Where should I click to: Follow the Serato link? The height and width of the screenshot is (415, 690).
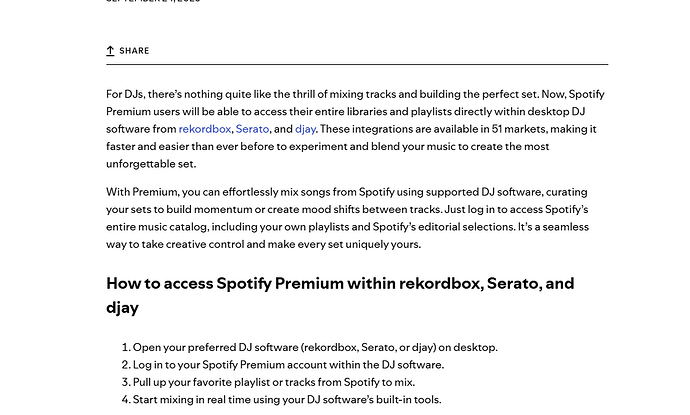pos(252,130)
